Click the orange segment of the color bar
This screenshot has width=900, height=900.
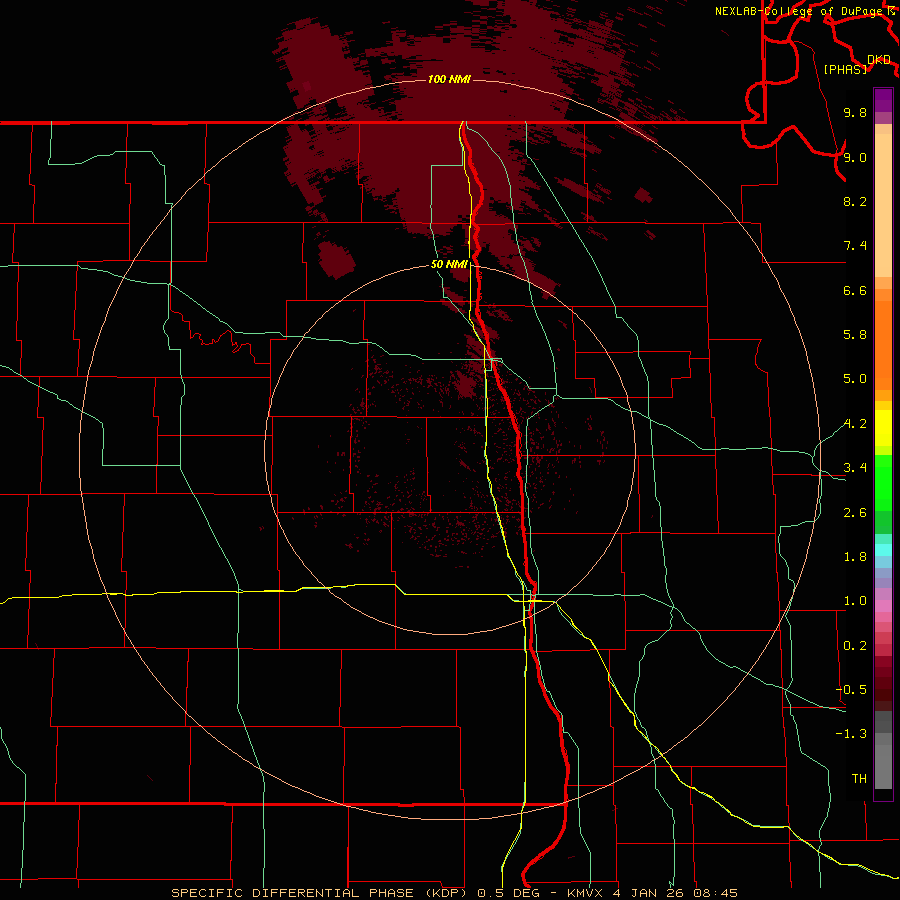click(883, 346)
